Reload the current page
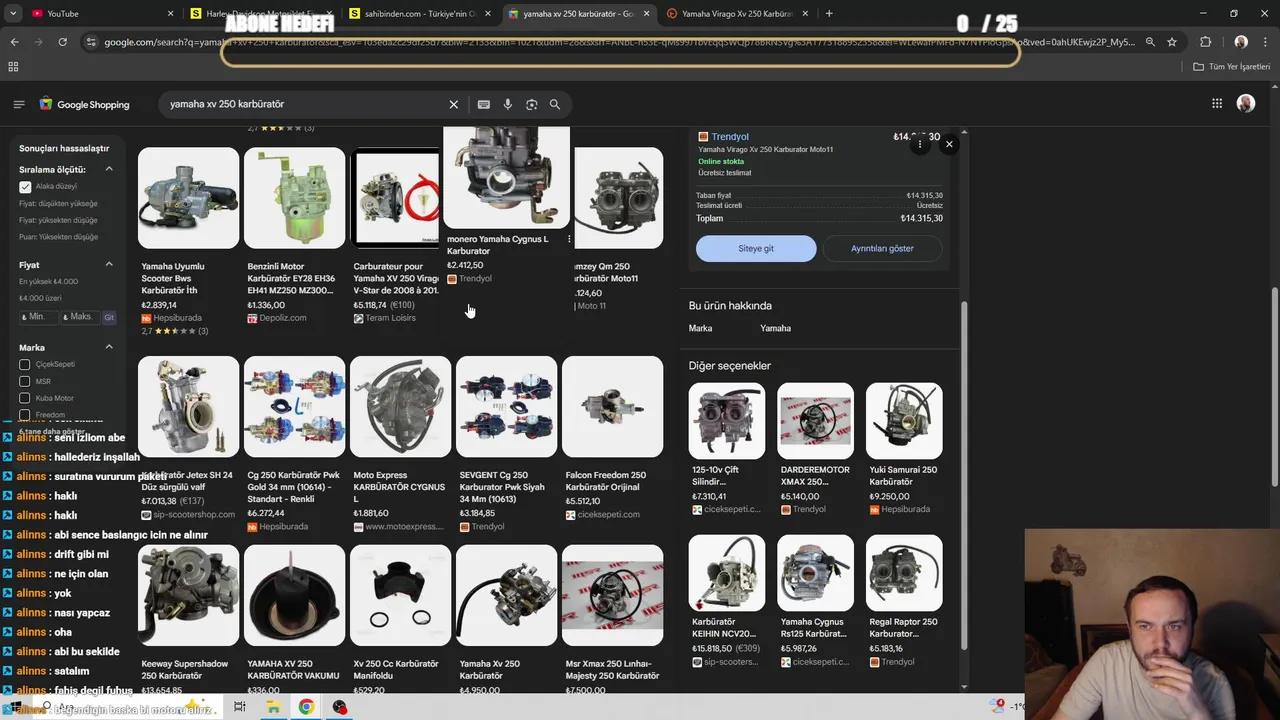The image size is (1280, 720). 62,42
